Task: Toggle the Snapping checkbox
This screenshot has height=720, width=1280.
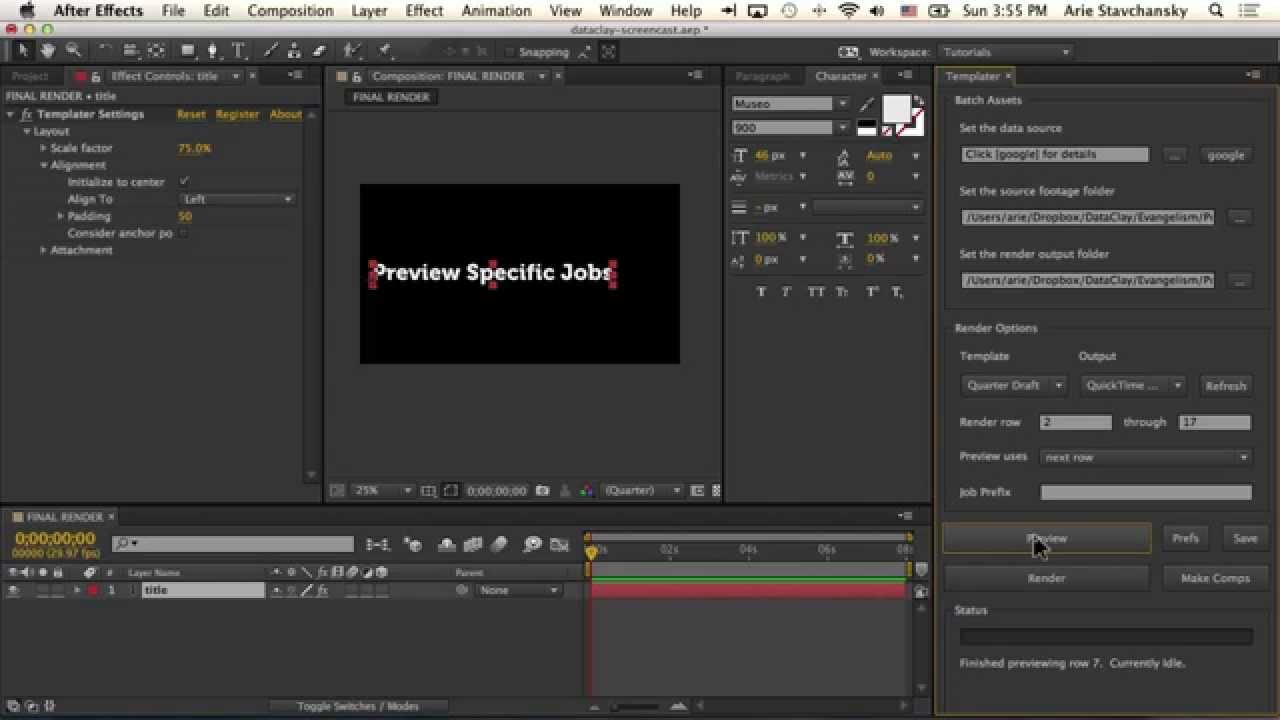Action: [x=510, y=52]
